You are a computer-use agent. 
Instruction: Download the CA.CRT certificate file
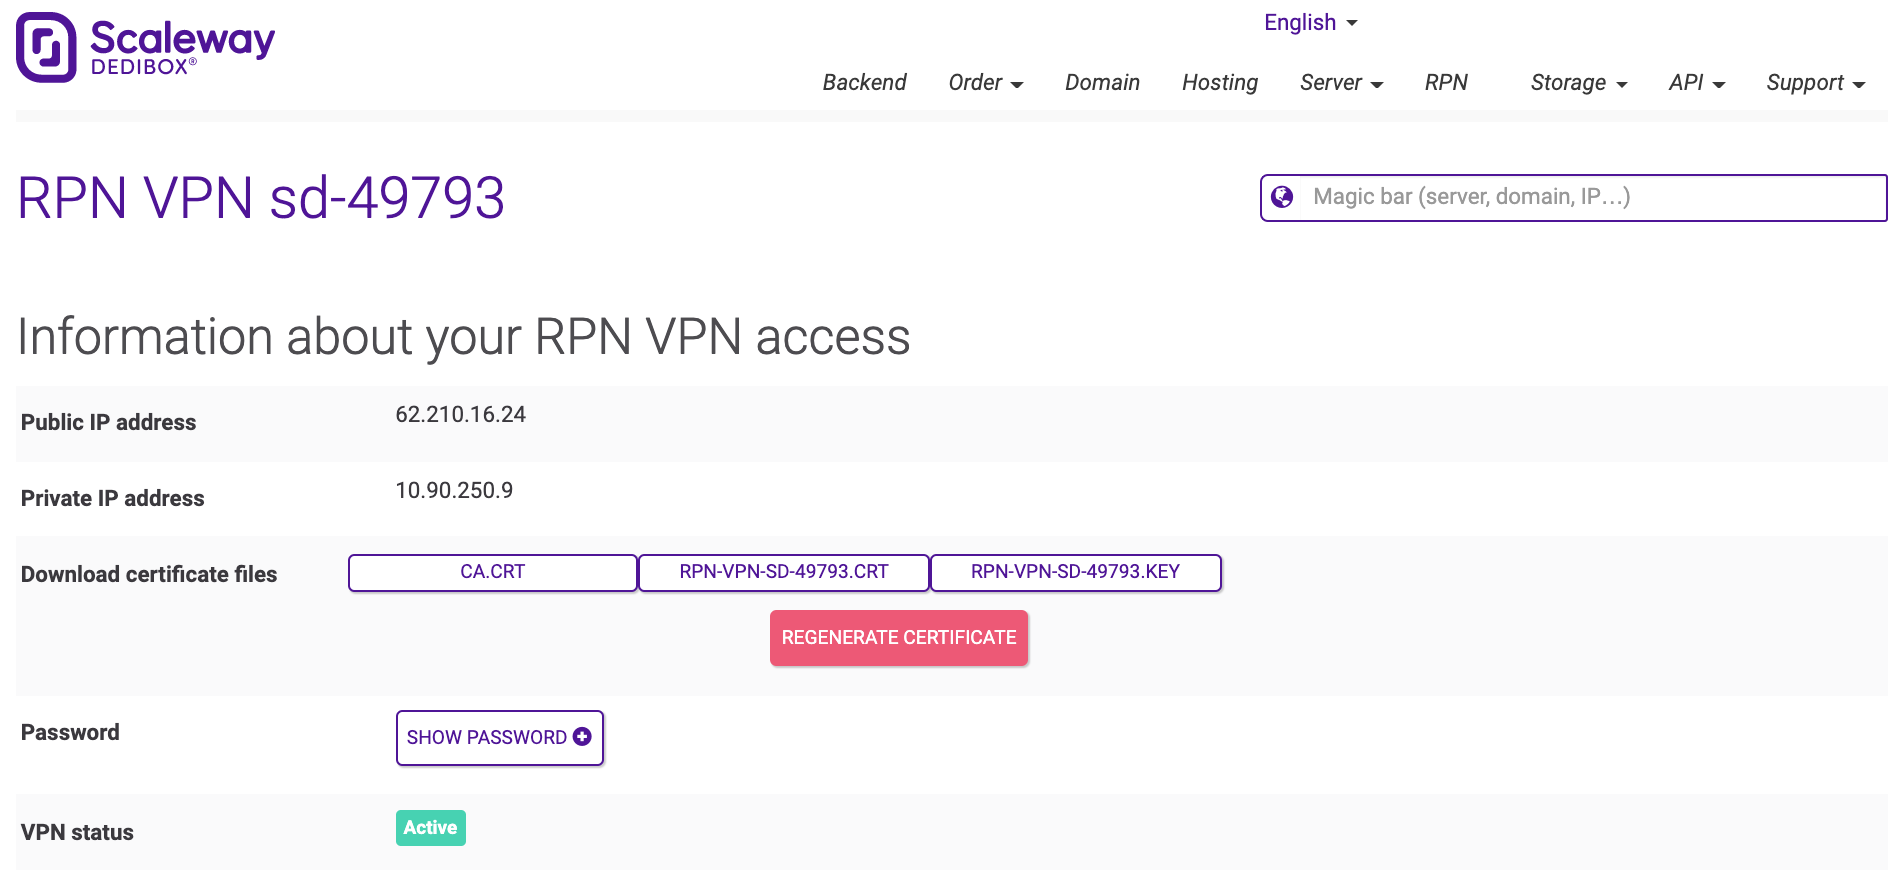point(492,572)
